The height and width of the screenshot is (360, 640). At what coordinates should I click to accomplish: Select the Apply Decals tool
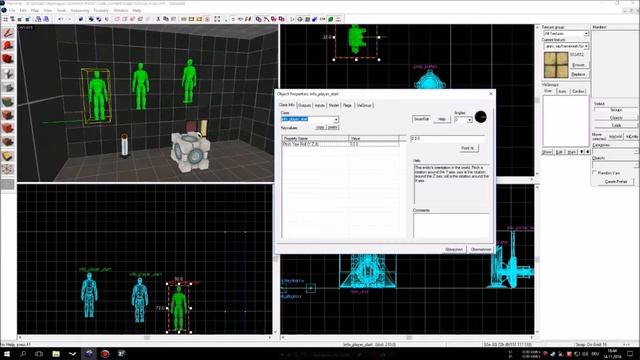8,129
